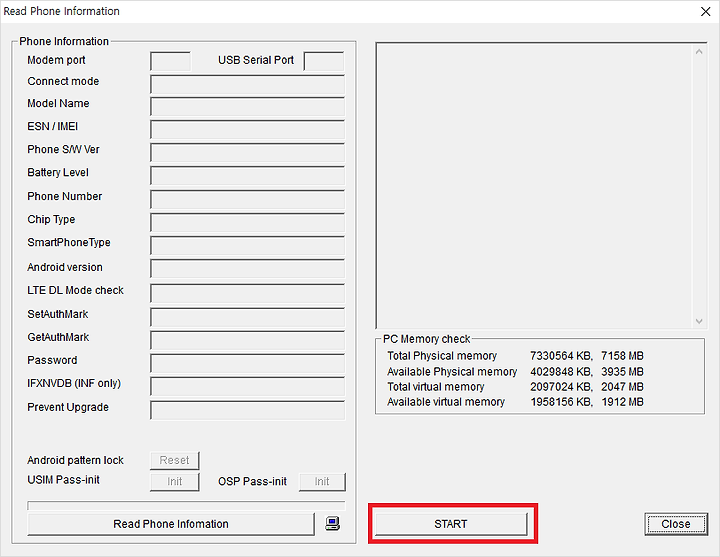Image resolution: width=720 pixels, height=557 pixels.
Task: Click the Password field
Action: [x=248, y=363]
